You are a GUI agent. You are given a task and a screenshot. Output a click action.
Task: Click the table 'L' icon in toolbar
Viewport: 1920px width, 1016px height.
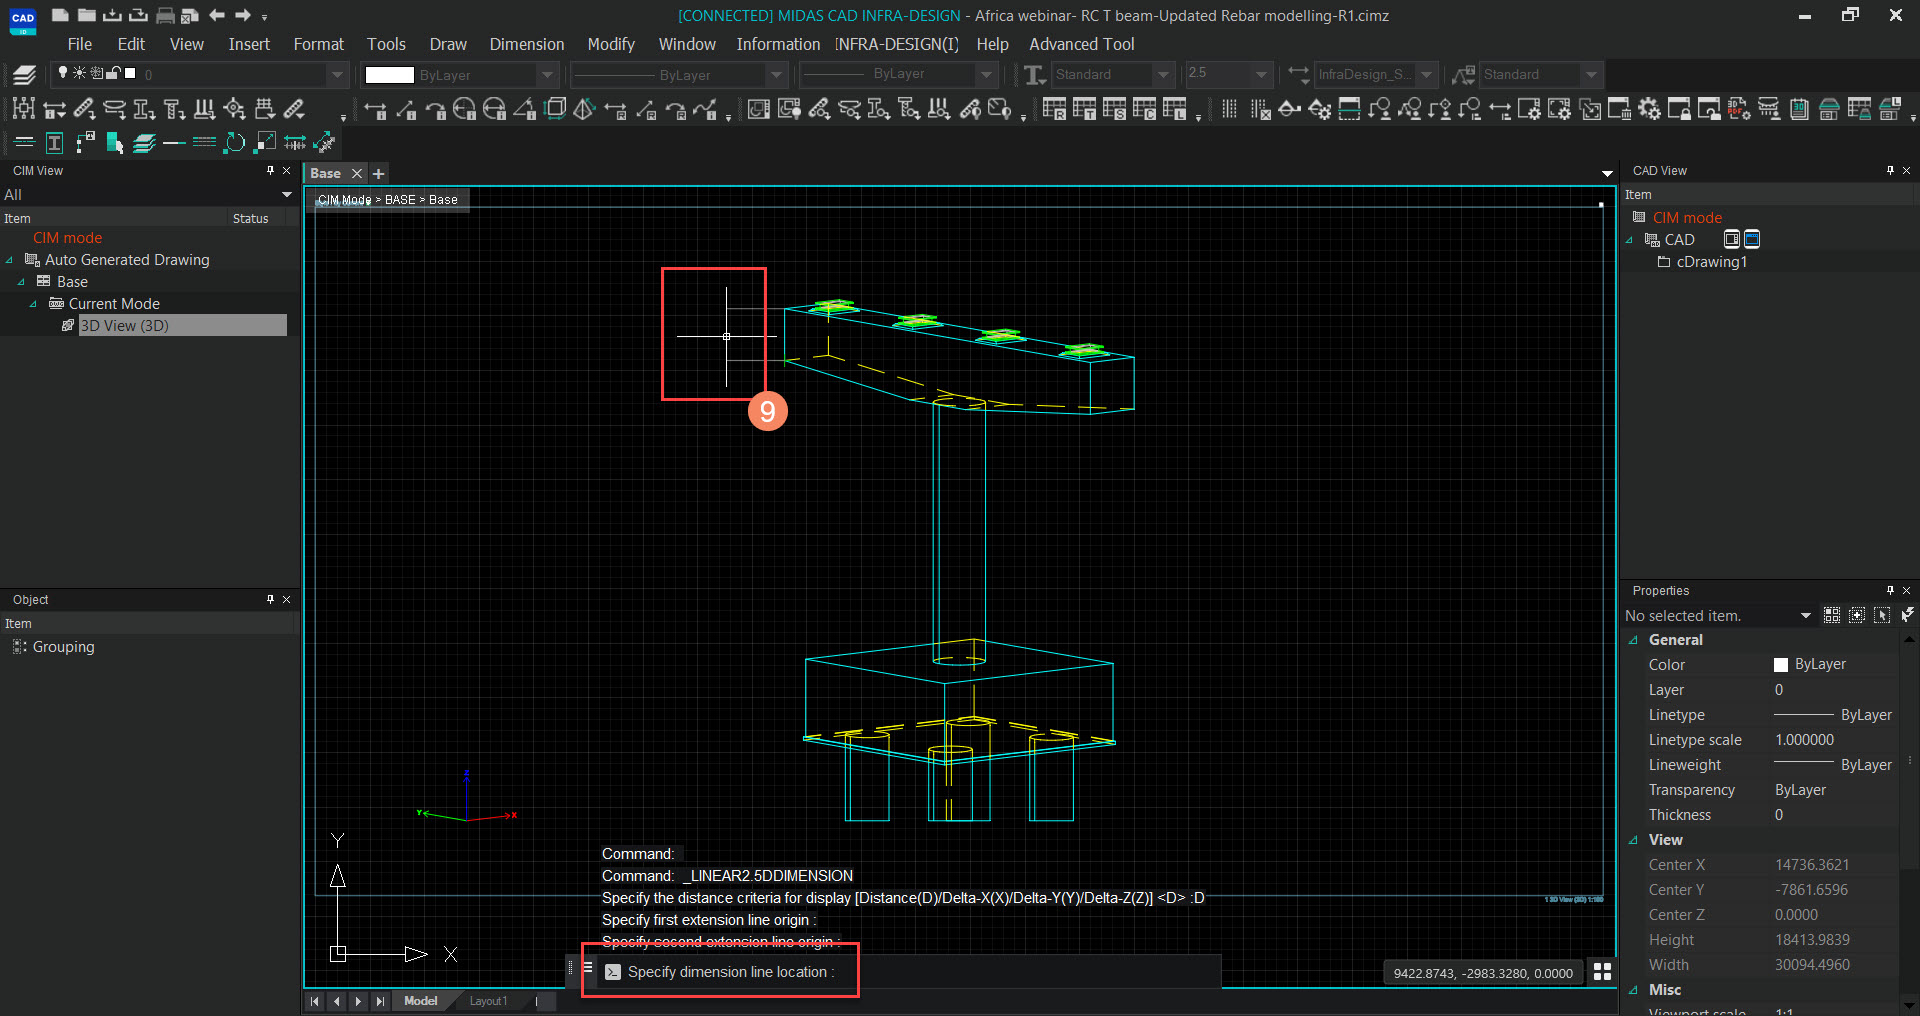(1174, 109)
